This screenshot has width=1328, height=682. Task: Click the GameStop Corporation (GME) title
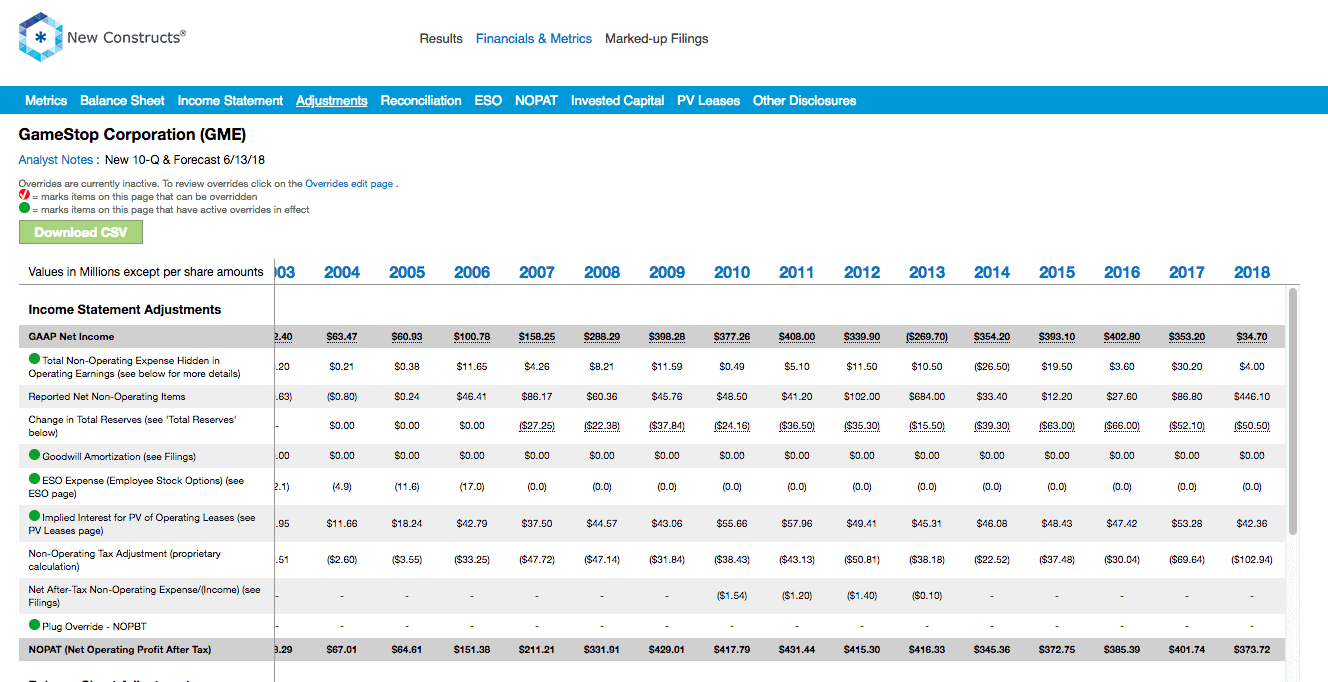132,135
